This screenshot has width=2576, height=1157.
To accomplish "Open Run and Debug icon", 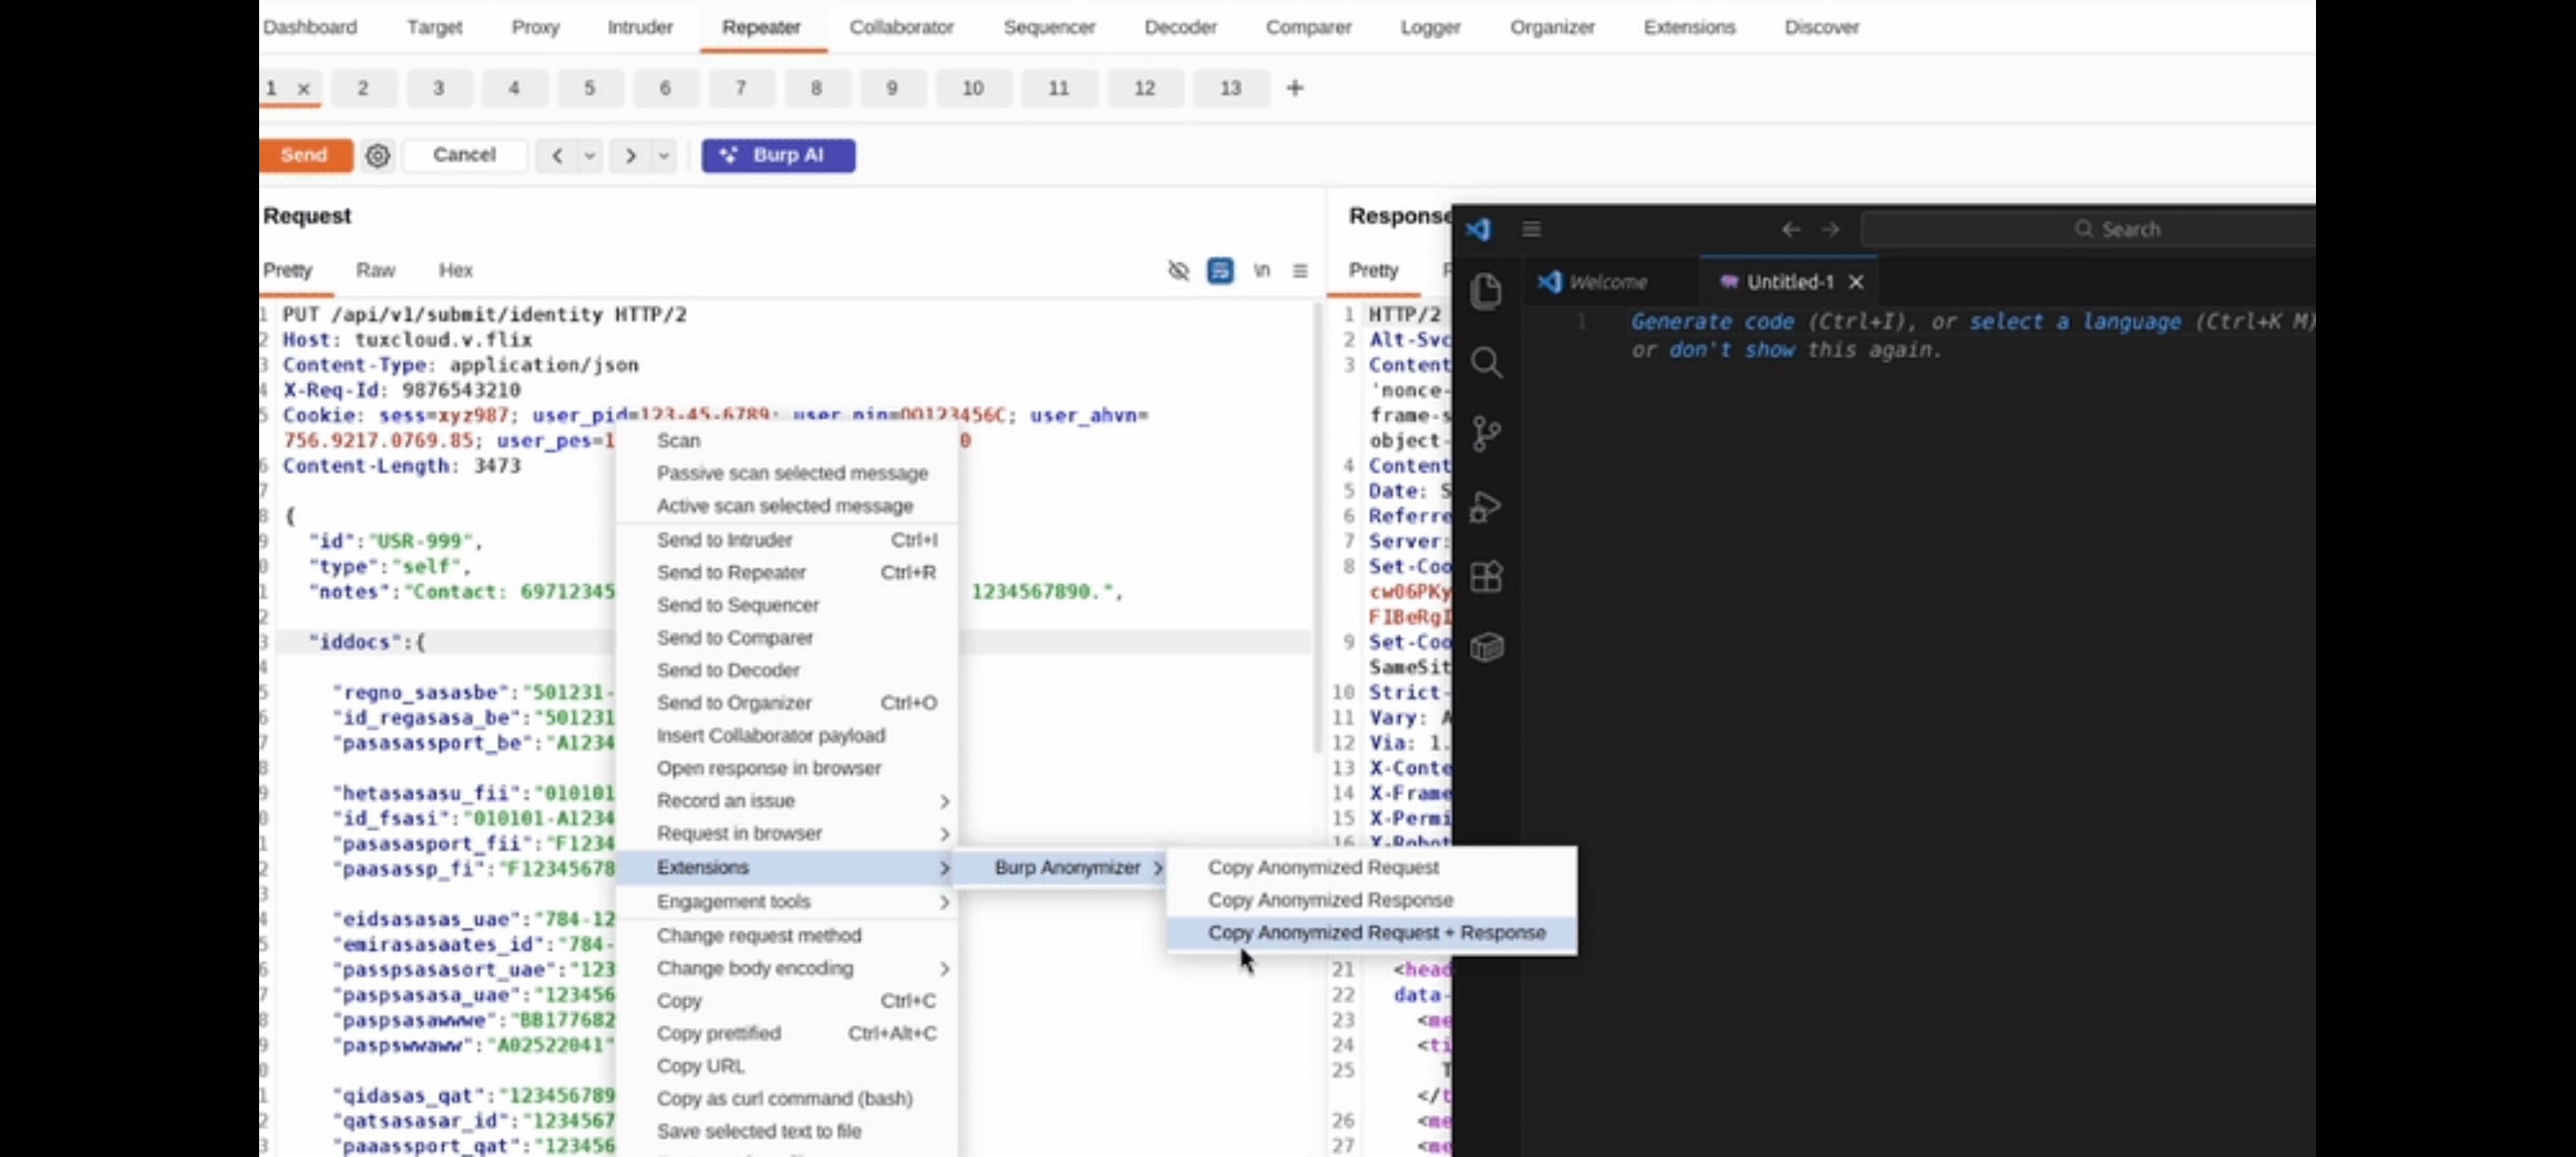I will (x=1486, y=507).
